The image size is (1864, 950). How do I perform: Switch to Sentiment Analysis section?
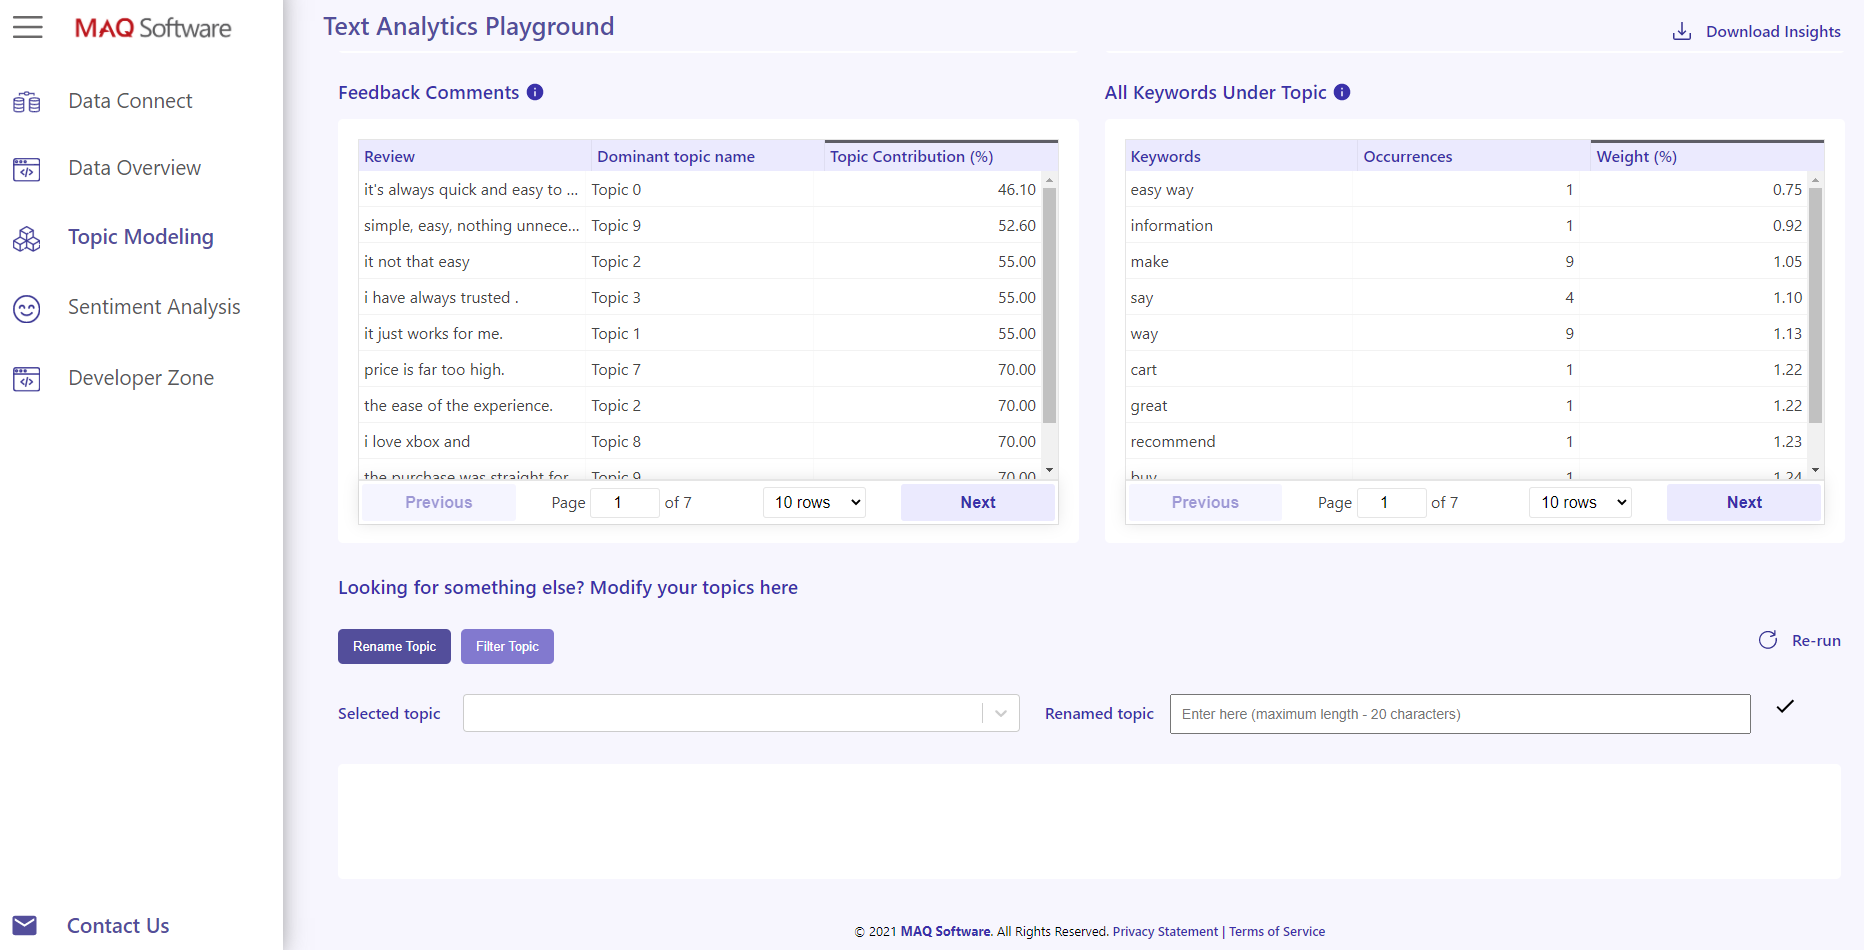(154, 307)
